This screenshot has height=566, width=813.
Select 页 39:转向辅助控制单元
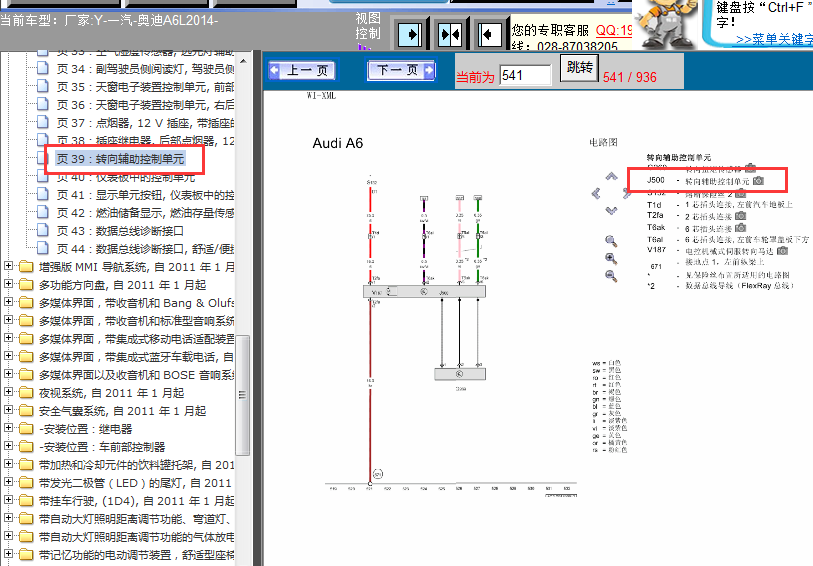click(121, 159)
